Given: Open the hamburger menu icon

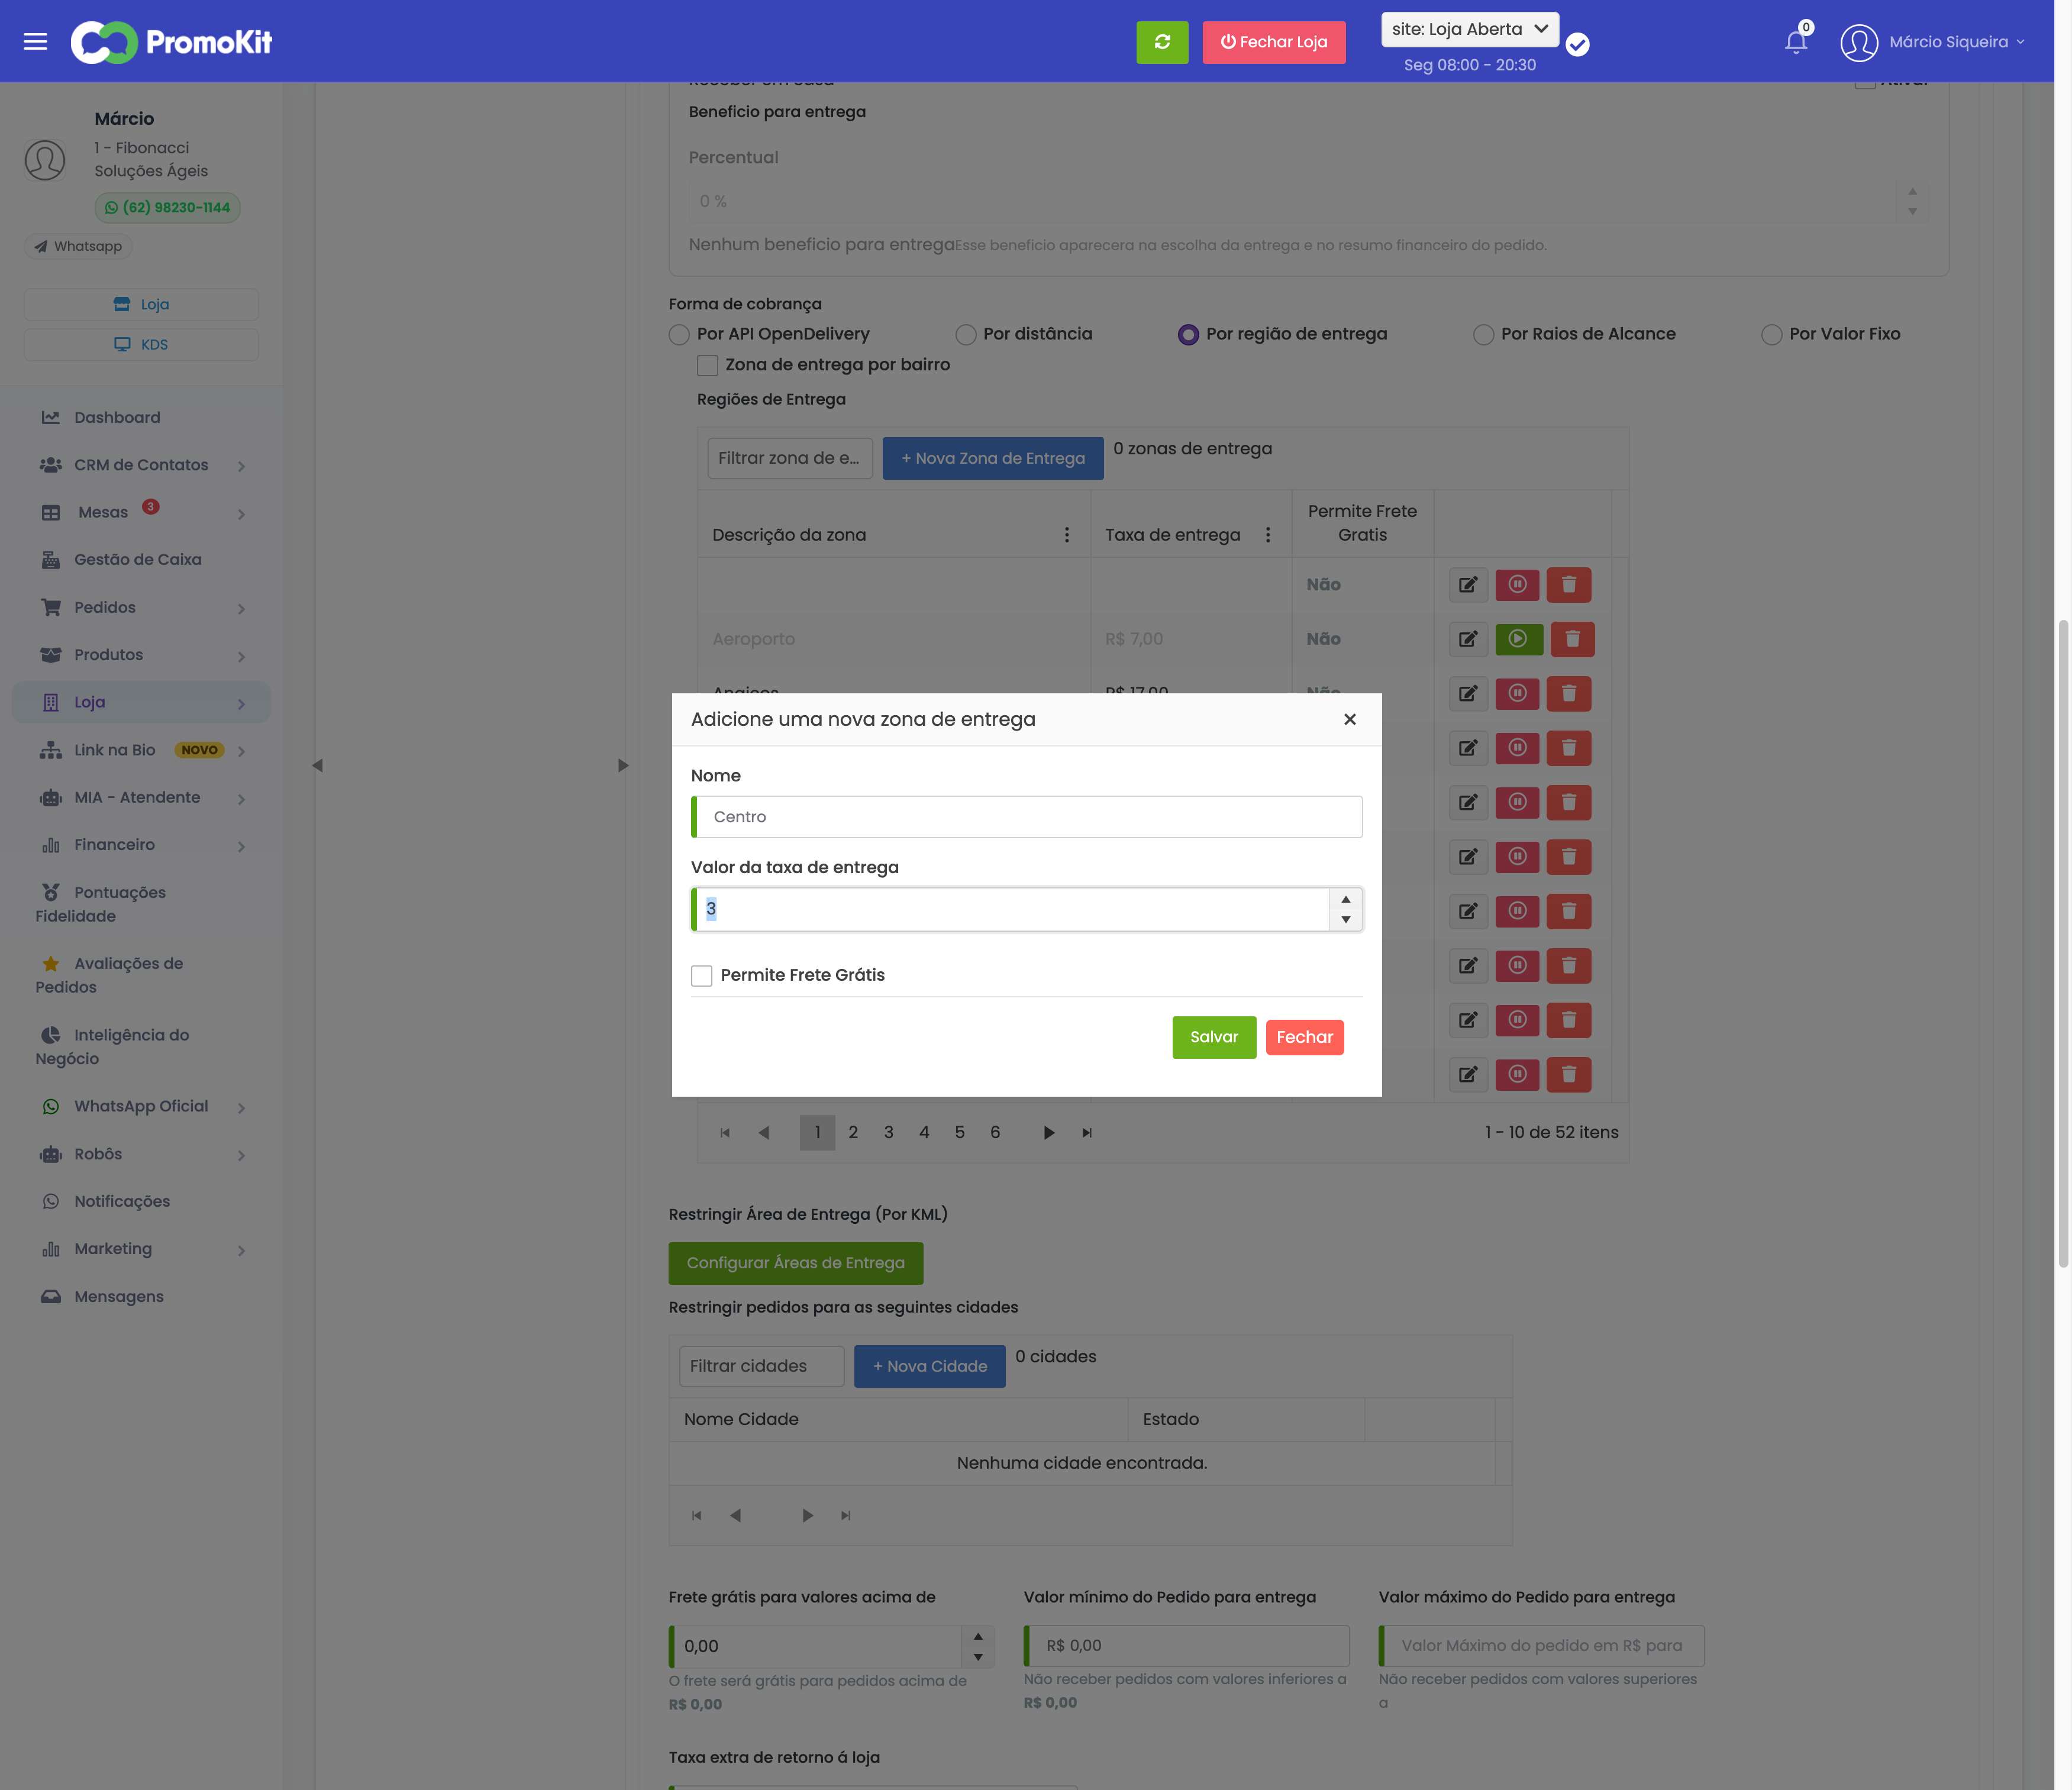Looking at the screenshot, I should click(35, 42).
